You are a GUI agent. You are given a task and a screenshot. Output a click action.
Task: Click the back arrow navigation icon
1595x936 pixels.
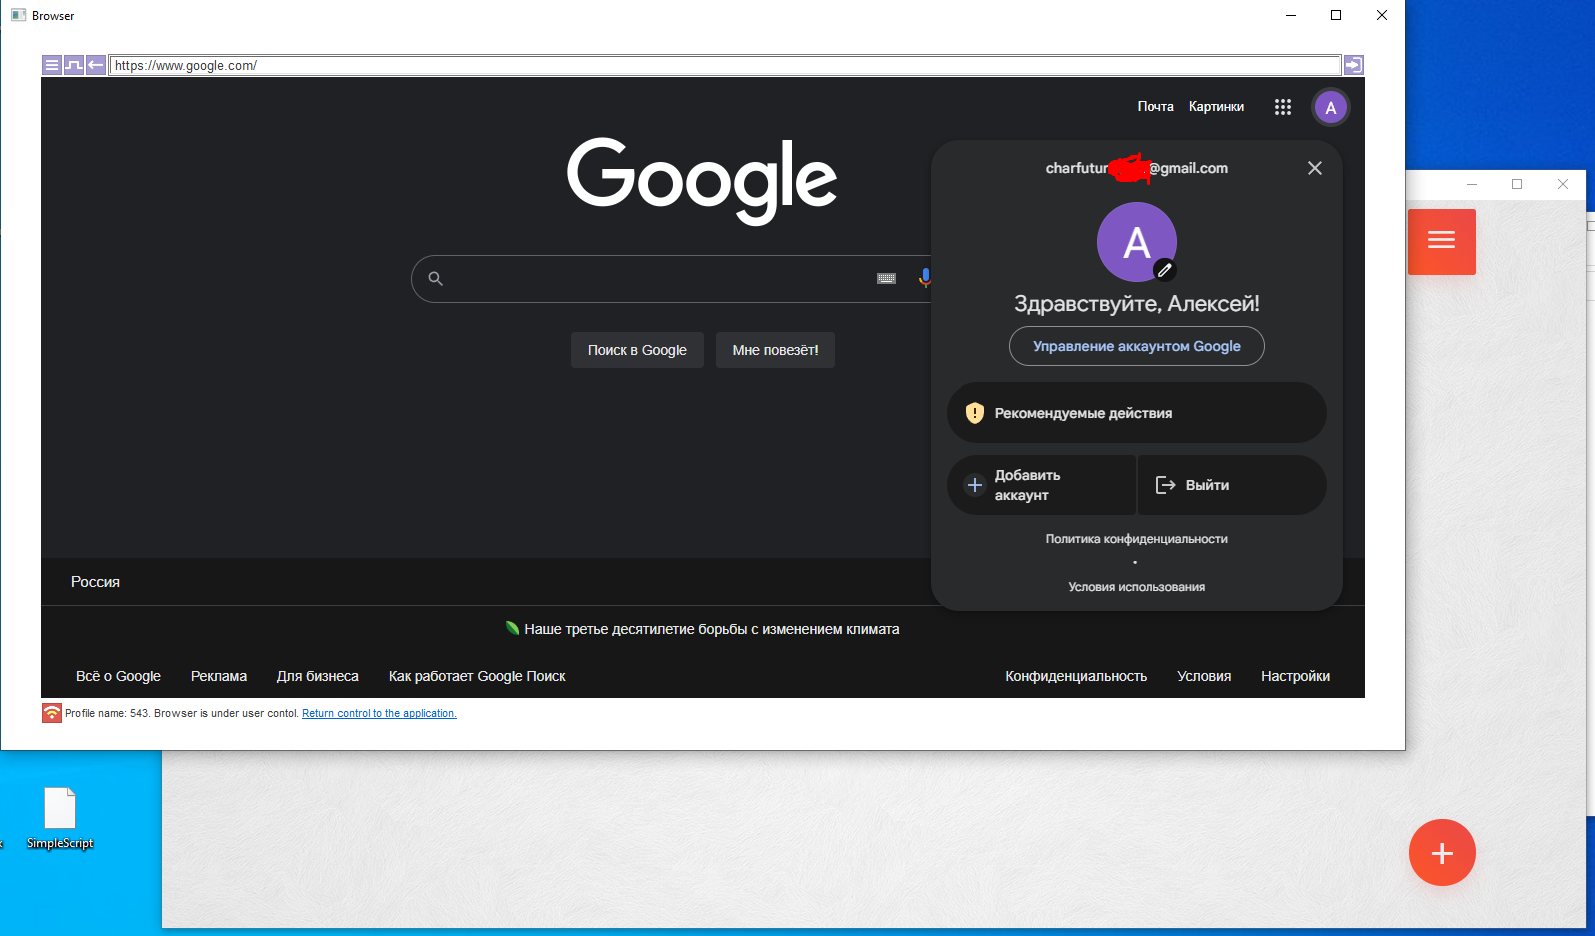[x=96, y=65]
